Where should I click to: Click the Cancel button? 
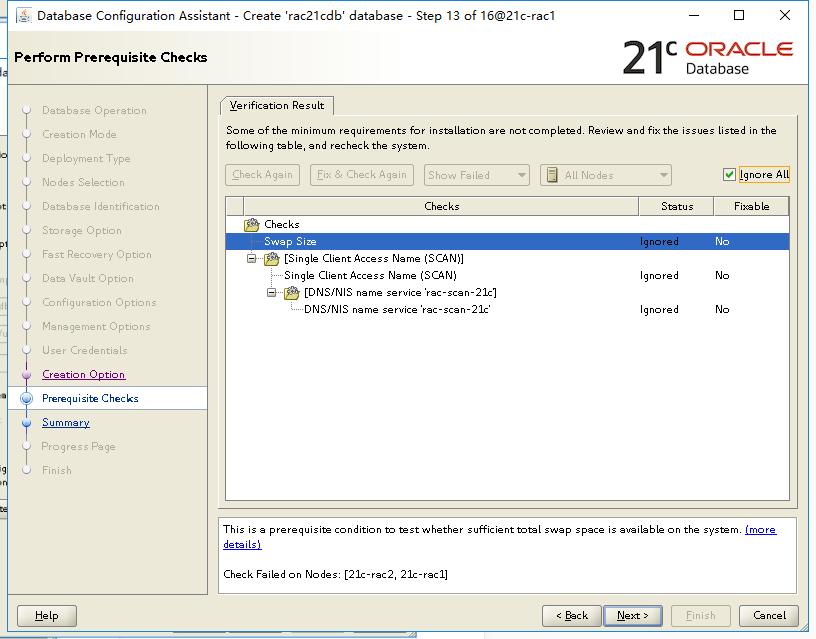[x=769, y=616]
